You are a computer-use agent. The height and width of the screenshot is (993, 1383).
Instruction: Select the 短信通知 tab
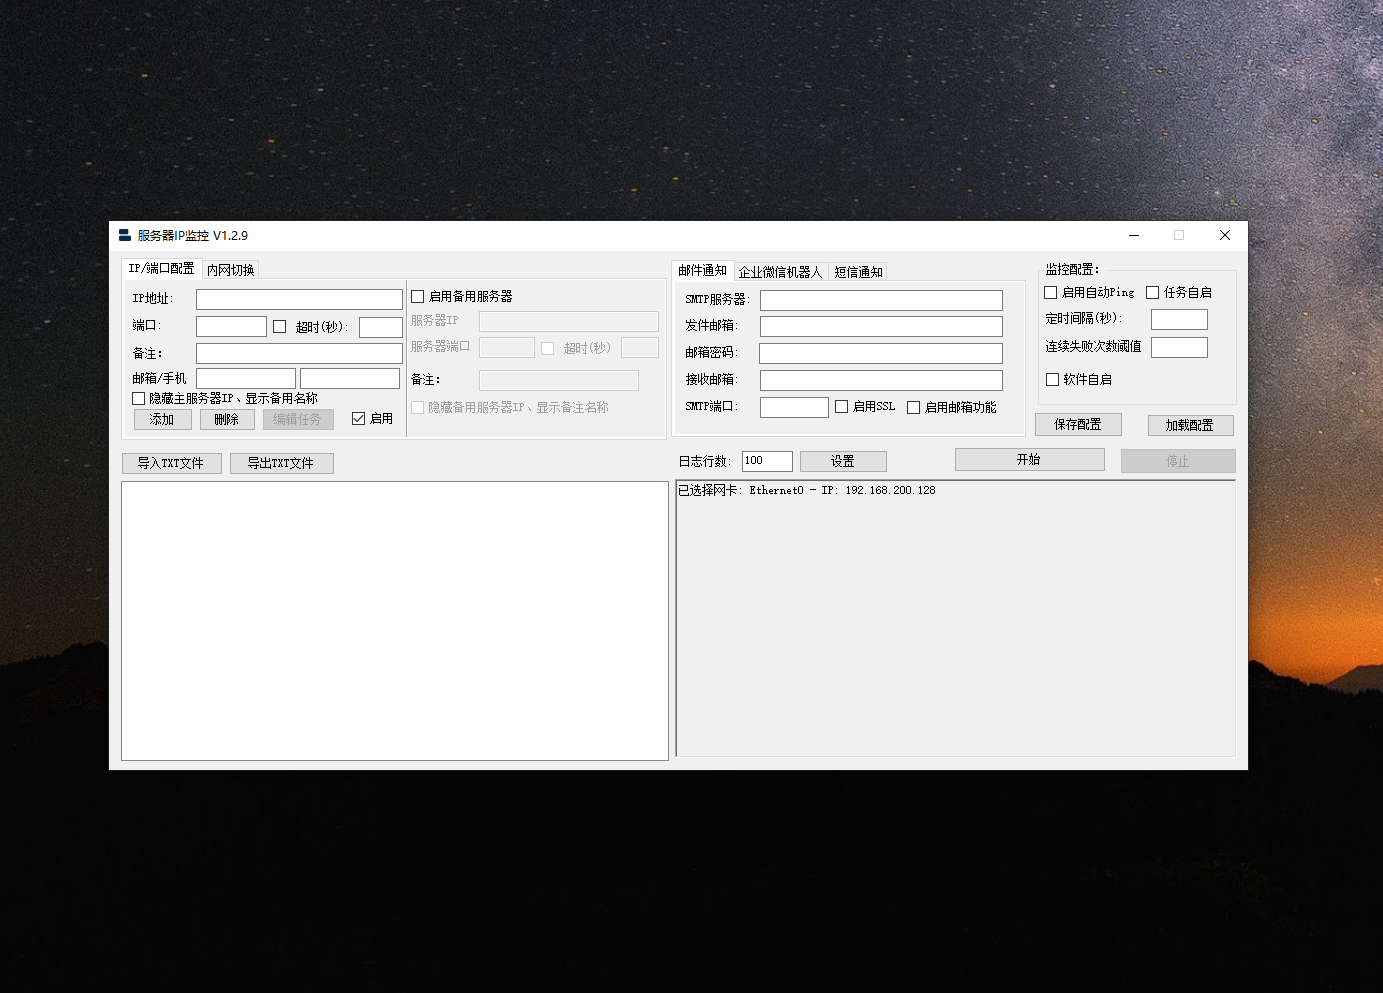[858, 272]
